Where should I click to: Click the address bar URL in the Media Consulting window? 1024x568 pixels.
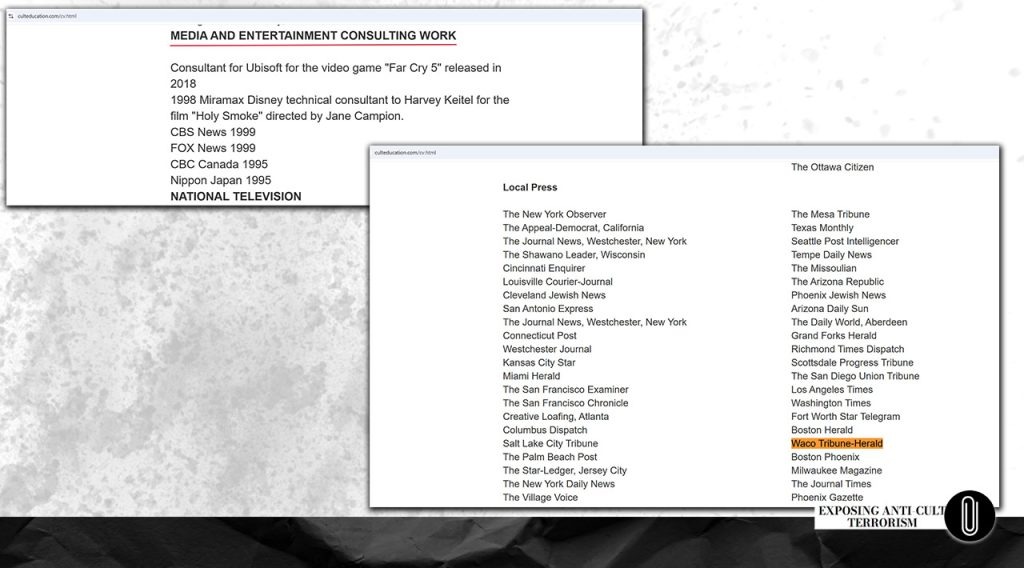[47, 16]
